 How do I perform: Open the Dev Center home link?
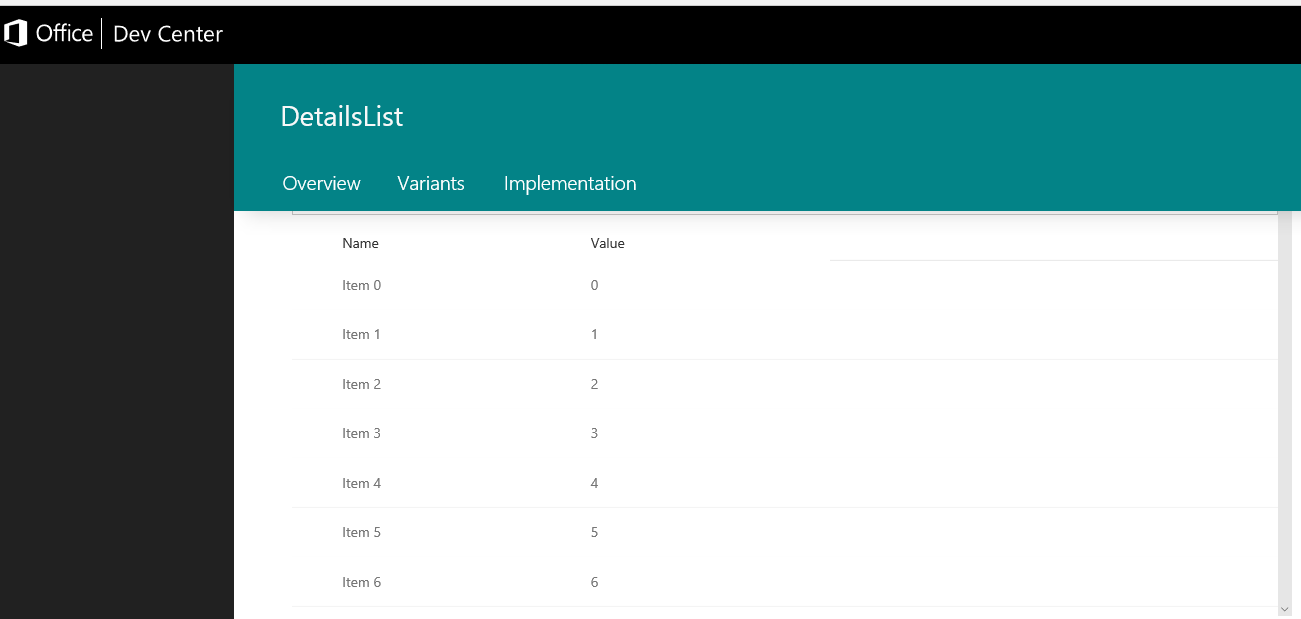point(166,33)
